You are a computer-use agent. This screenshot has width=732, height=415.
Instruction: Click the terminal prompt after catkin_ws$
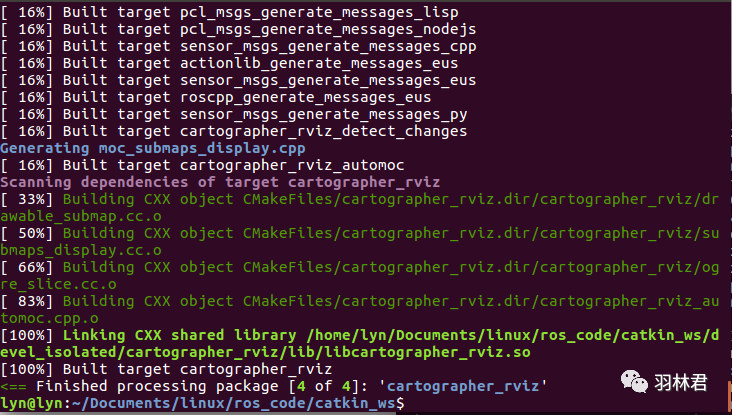click(x=409, y=403)
